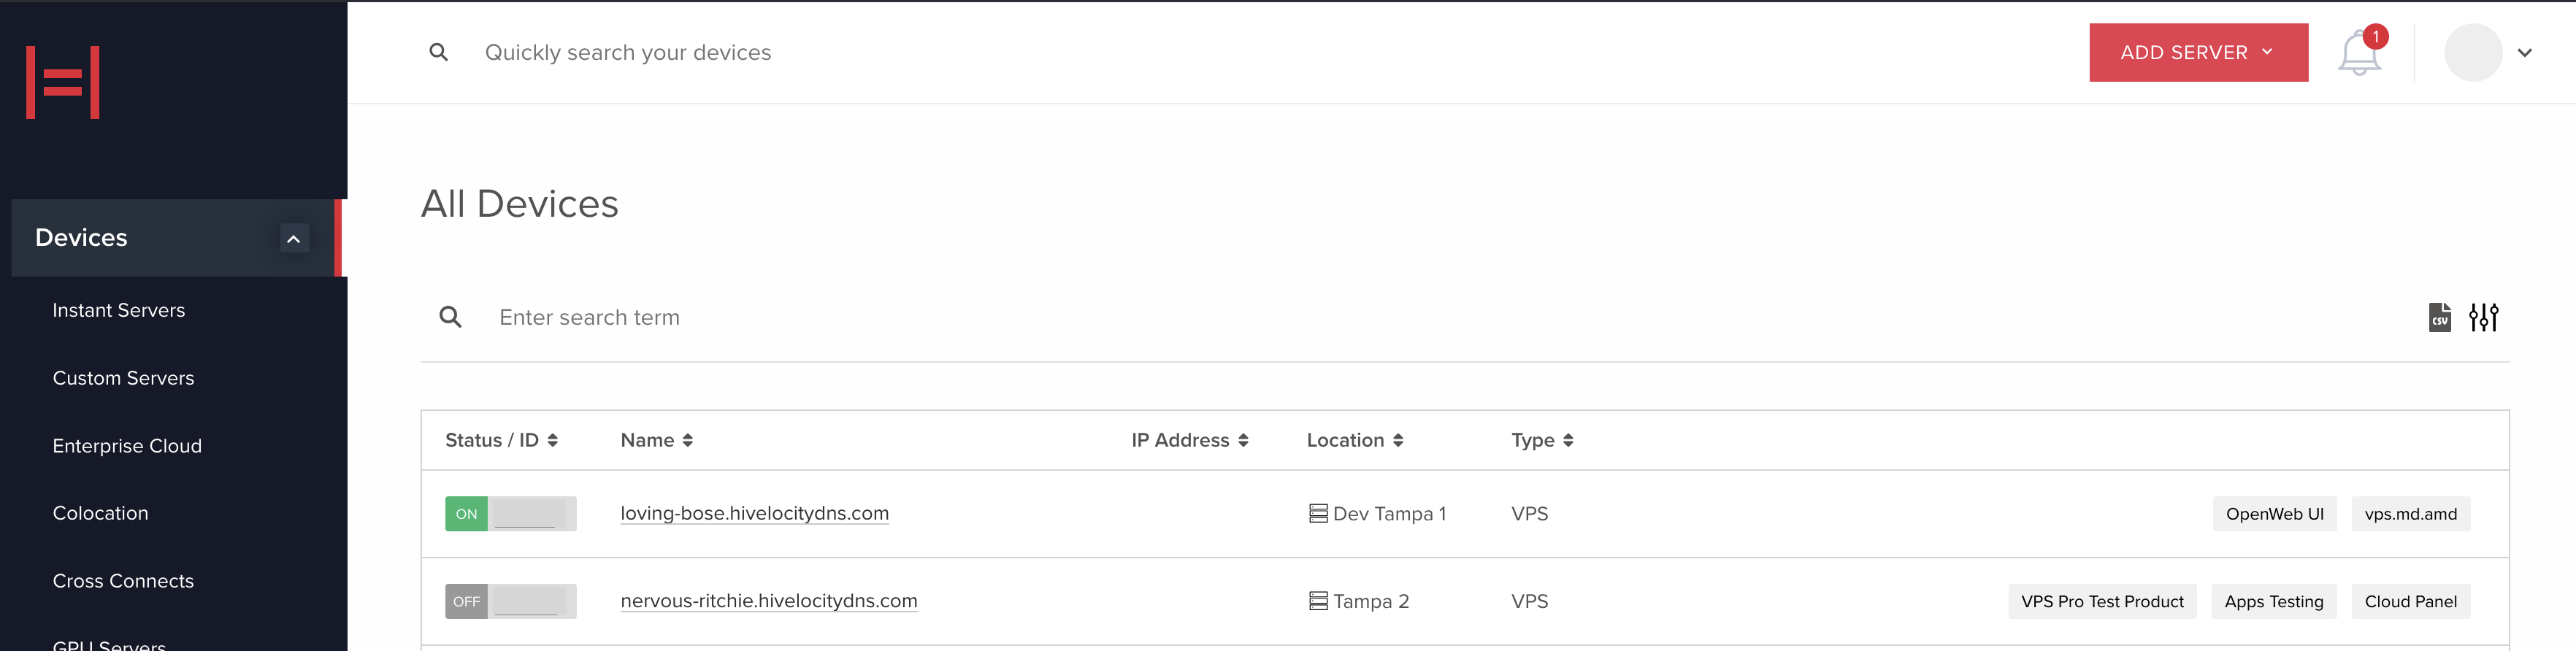The width and height of the screenshot is (2576, 651).
Task: Click the device list search icon
Action: pos(451,317)
